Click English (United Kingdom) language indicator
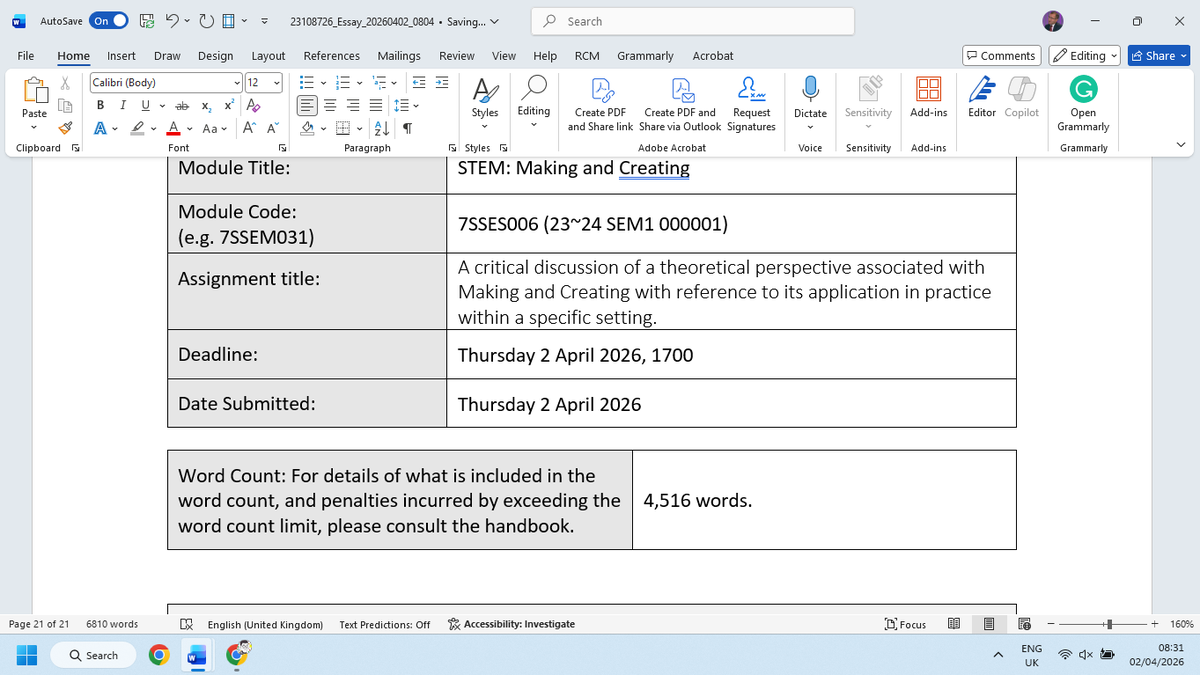The width and height of the screenshot is (1200, 675). 265,624
